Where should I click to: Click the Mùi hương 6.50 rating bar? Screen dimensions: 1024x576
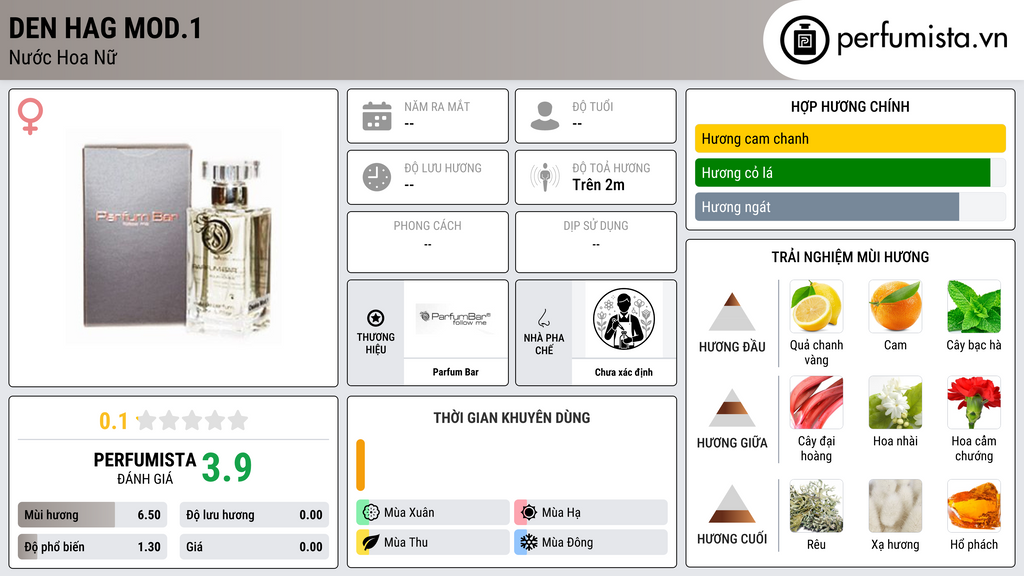click(x=92, y=515)
